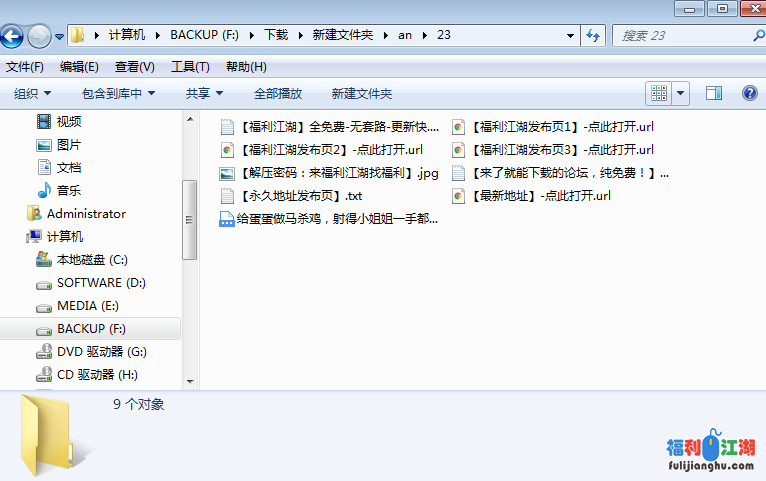Image resolution: width=766 pixels, height=481 pixels.
Task: Open the view options dropdown arrow
Action: pos(682,93)
